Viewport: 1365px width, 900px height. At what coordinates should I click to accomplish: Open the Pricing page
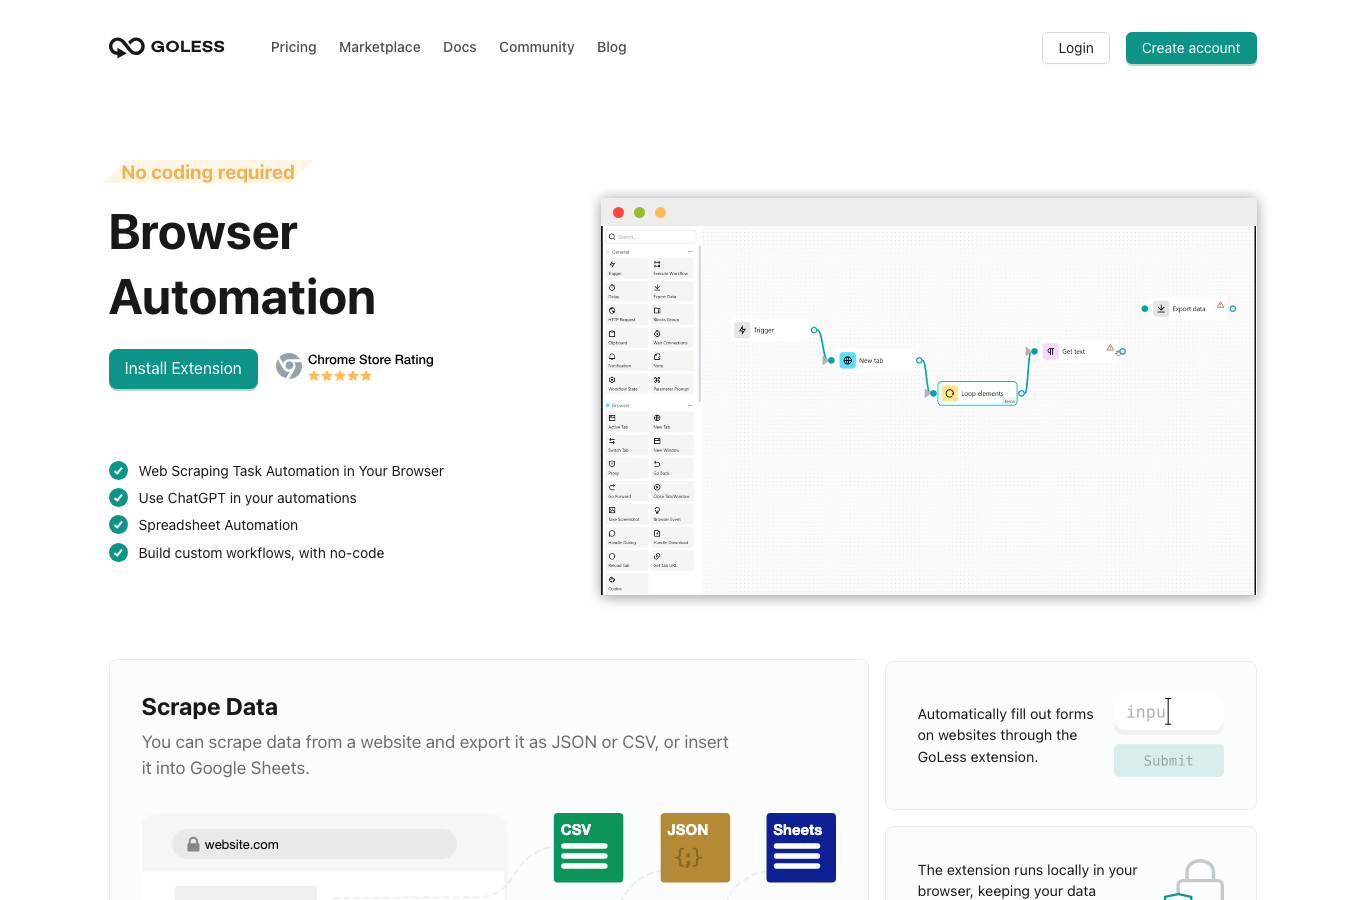[x=293, y=47]
